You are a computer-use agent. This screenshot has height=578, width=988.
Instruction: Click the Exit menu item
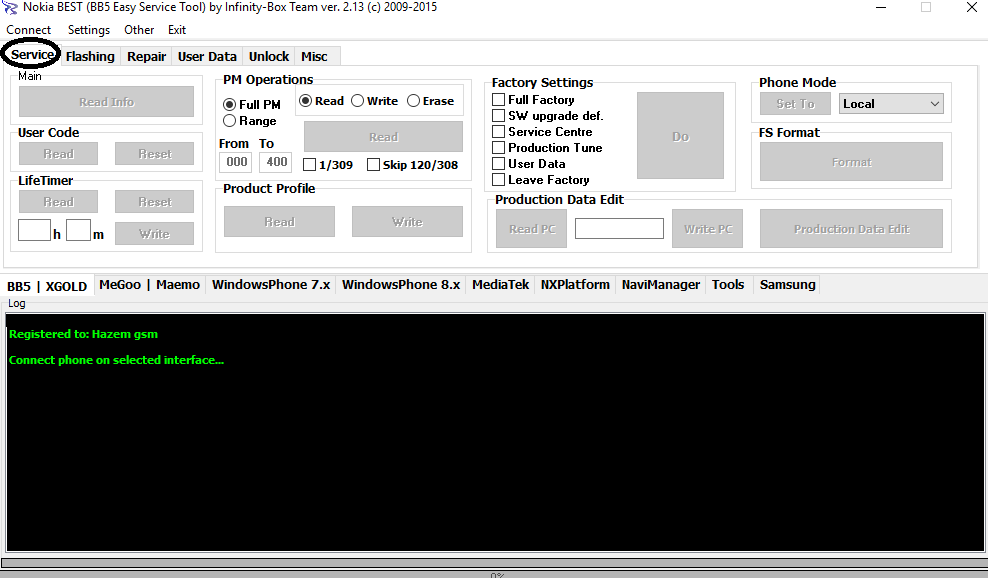tap(176, 30)
